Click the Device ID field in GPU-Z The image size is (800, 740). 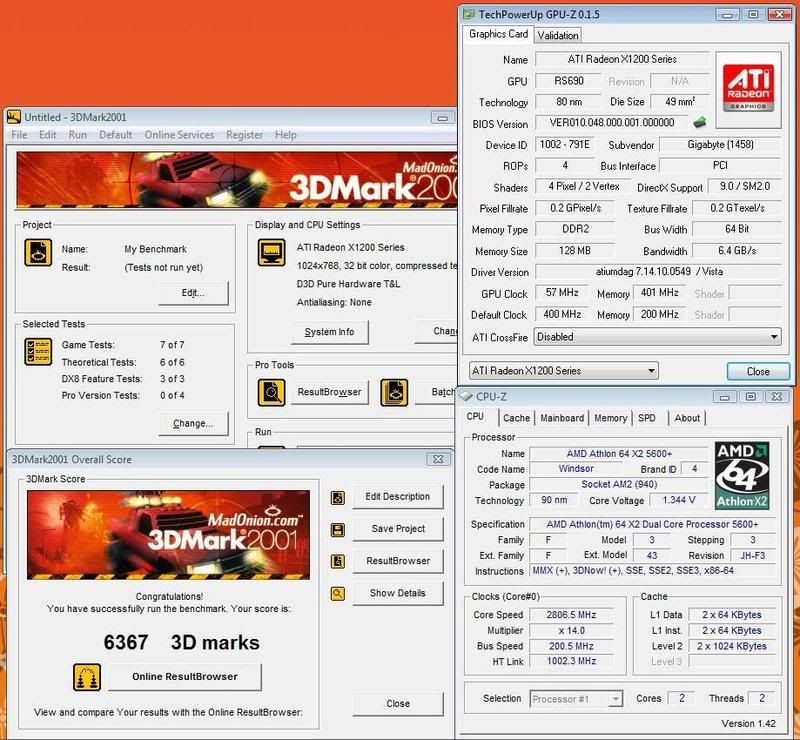564,144
